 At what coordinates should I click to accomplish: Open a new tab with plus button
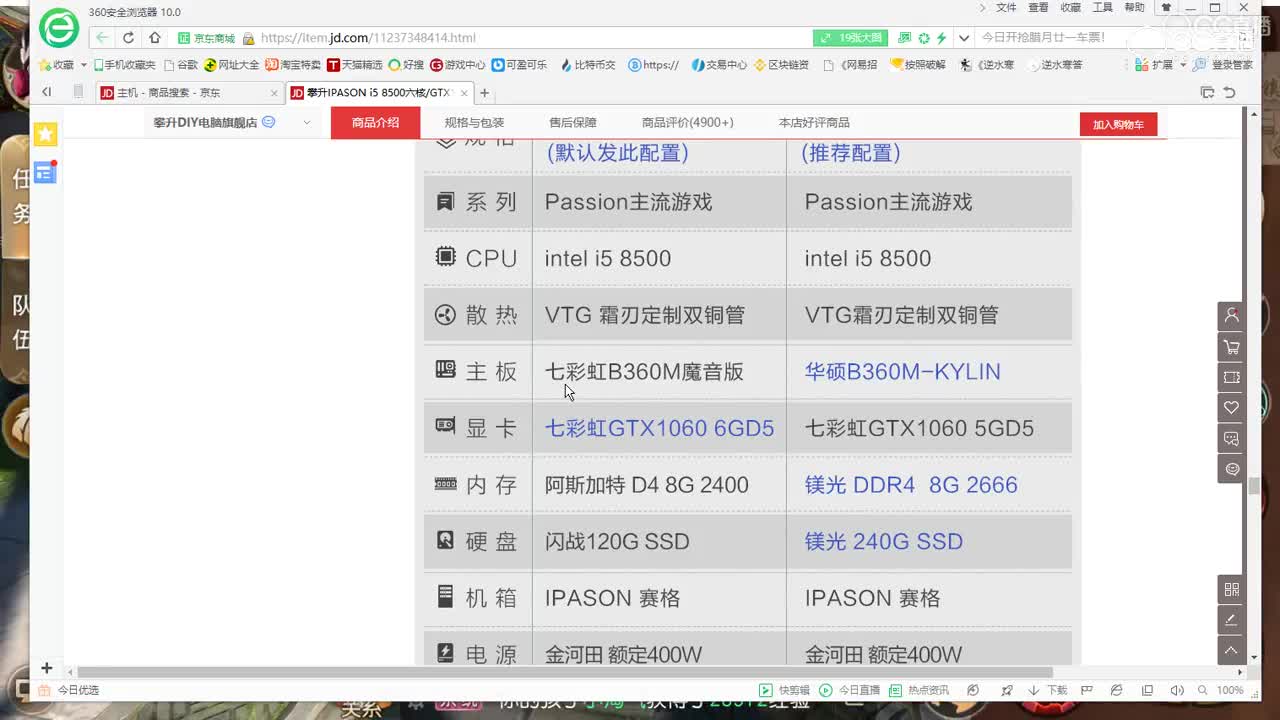484,93
